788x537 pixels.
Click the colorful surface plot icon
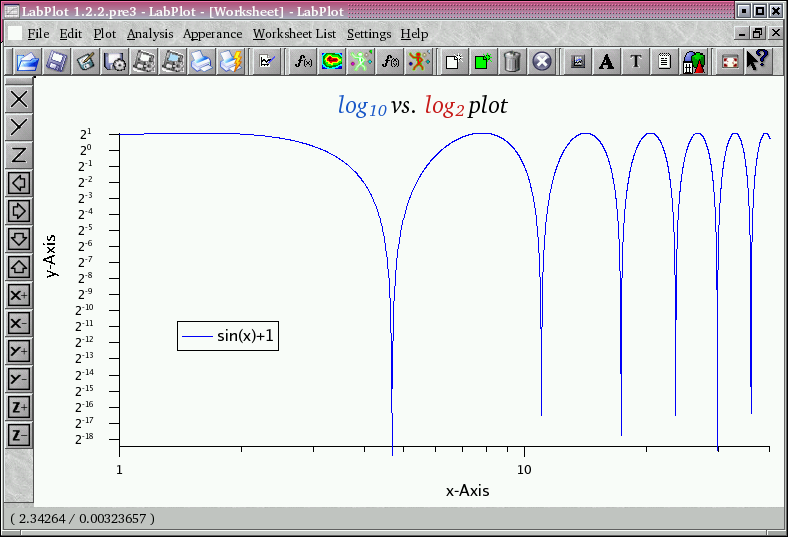tap(332, 62)
